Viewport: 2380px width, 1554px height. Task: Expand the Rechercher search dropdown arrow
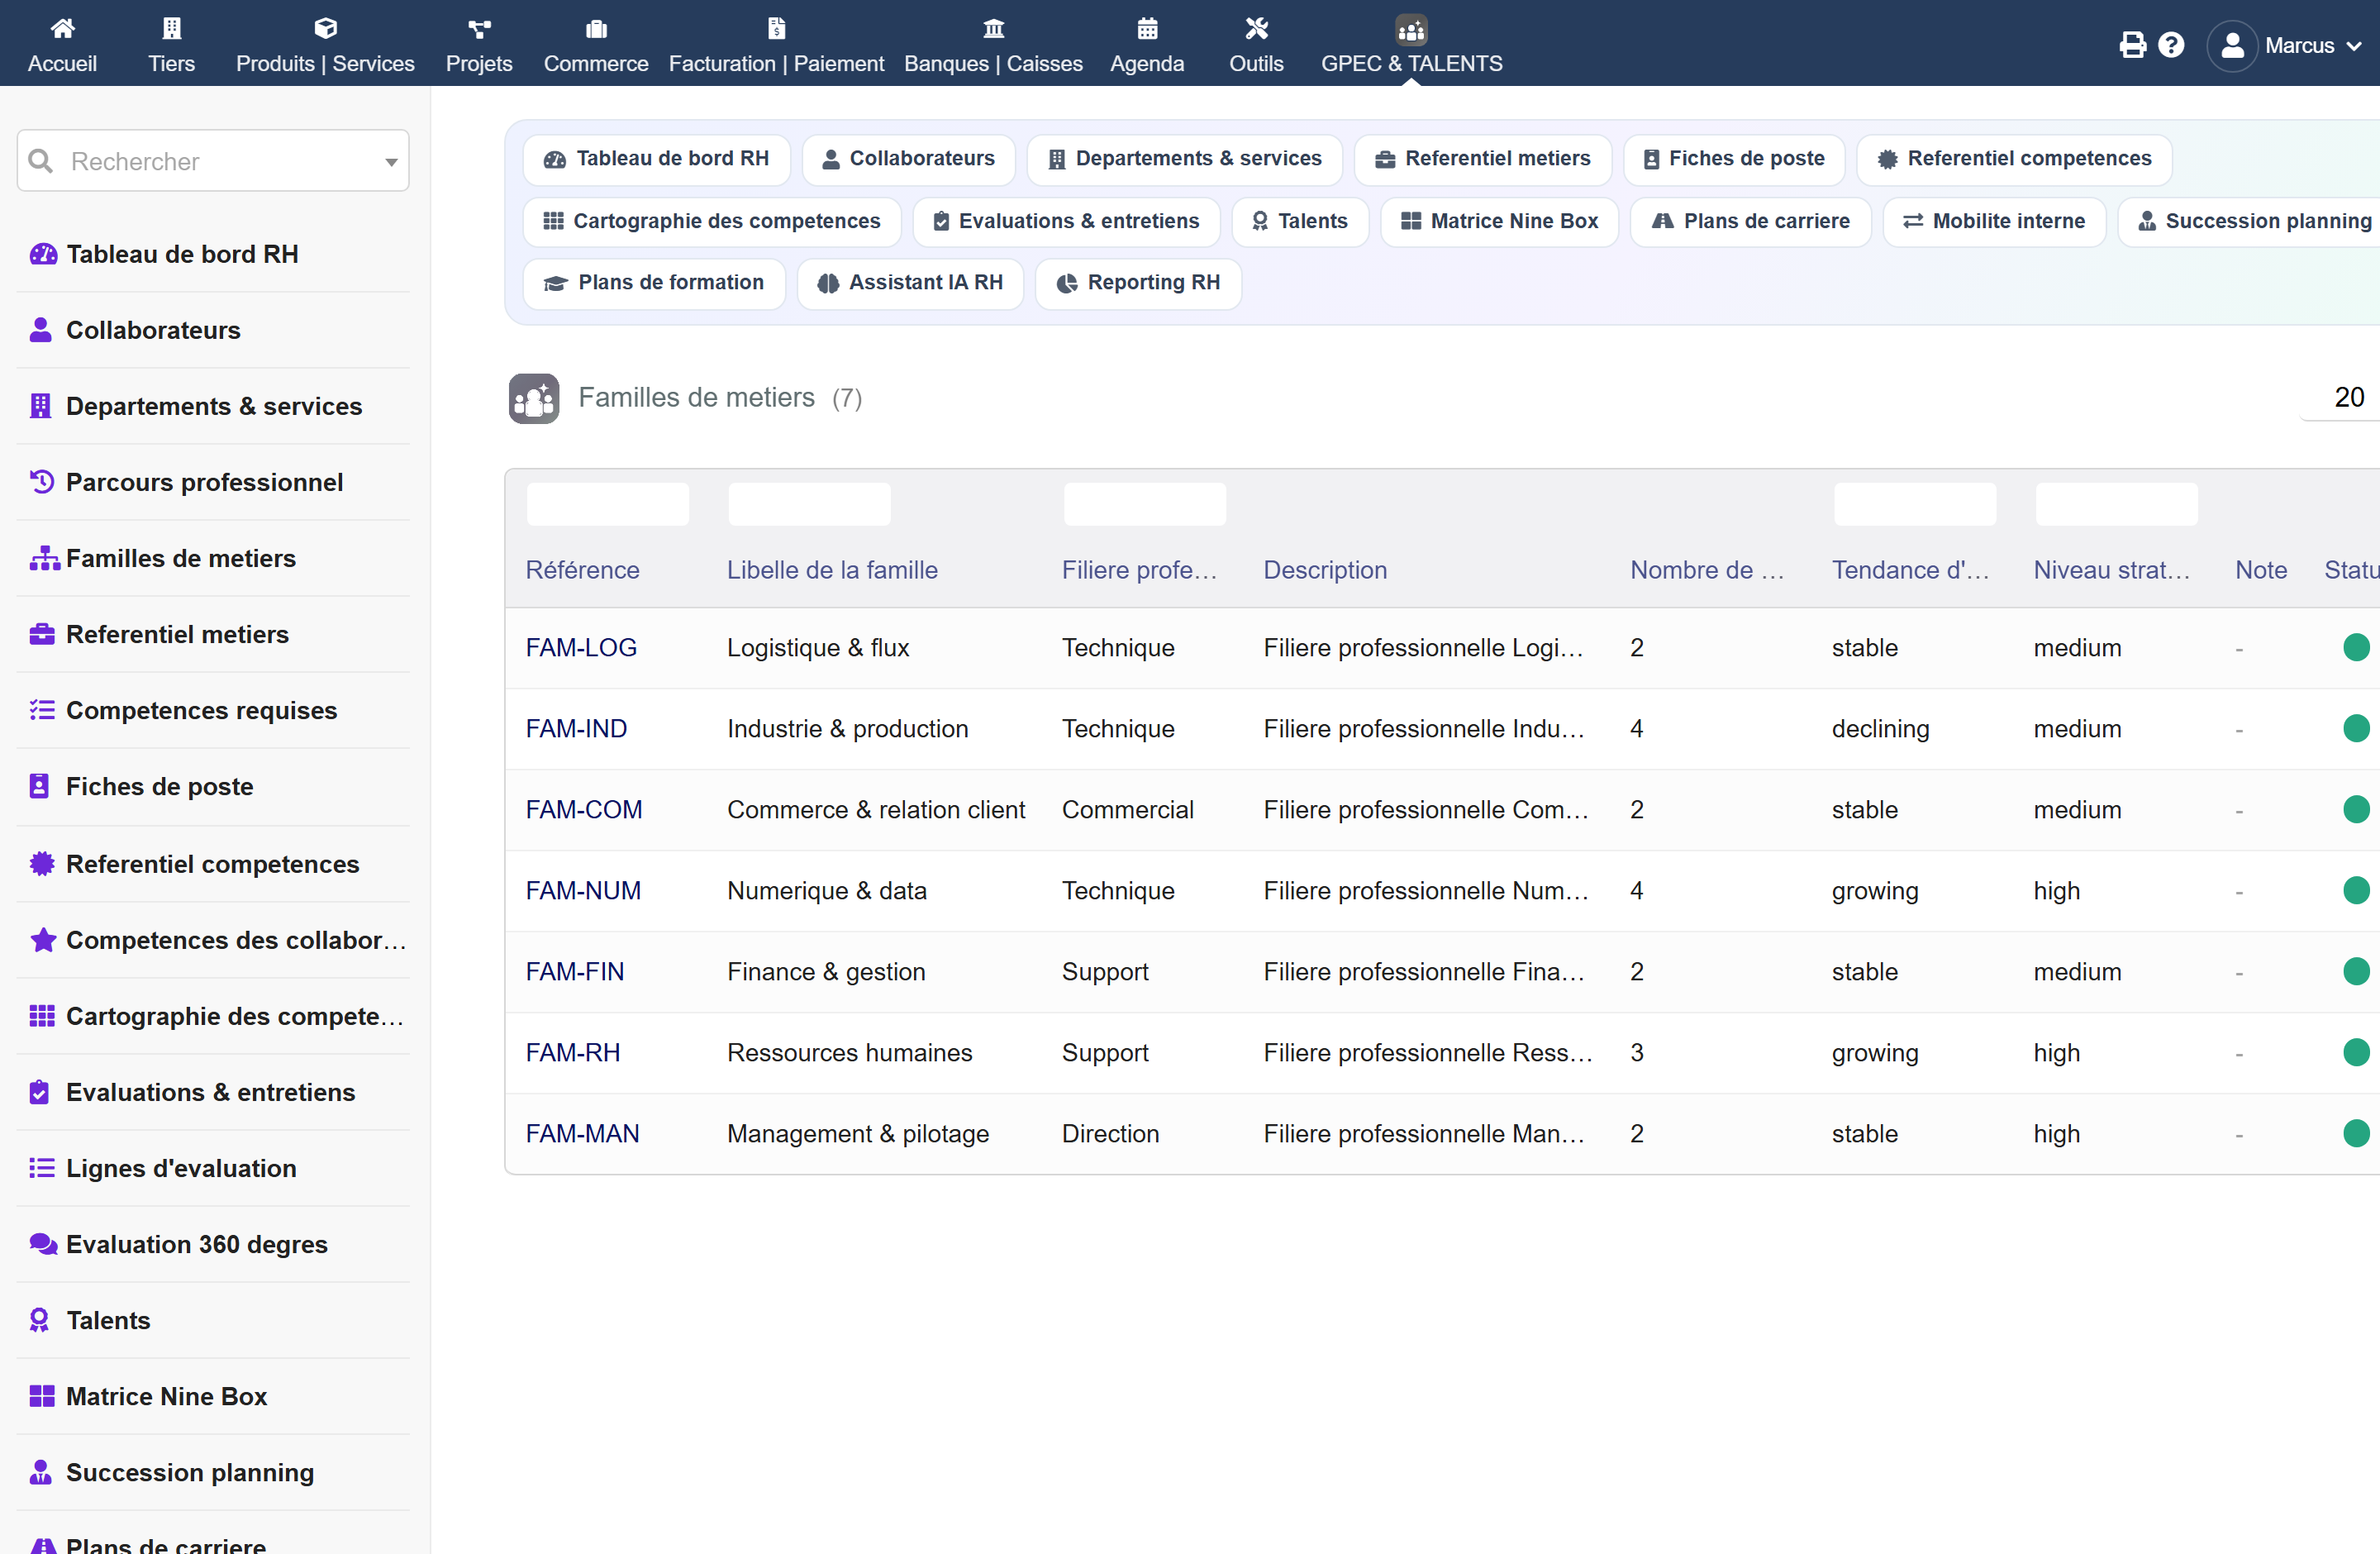(391, 162)
